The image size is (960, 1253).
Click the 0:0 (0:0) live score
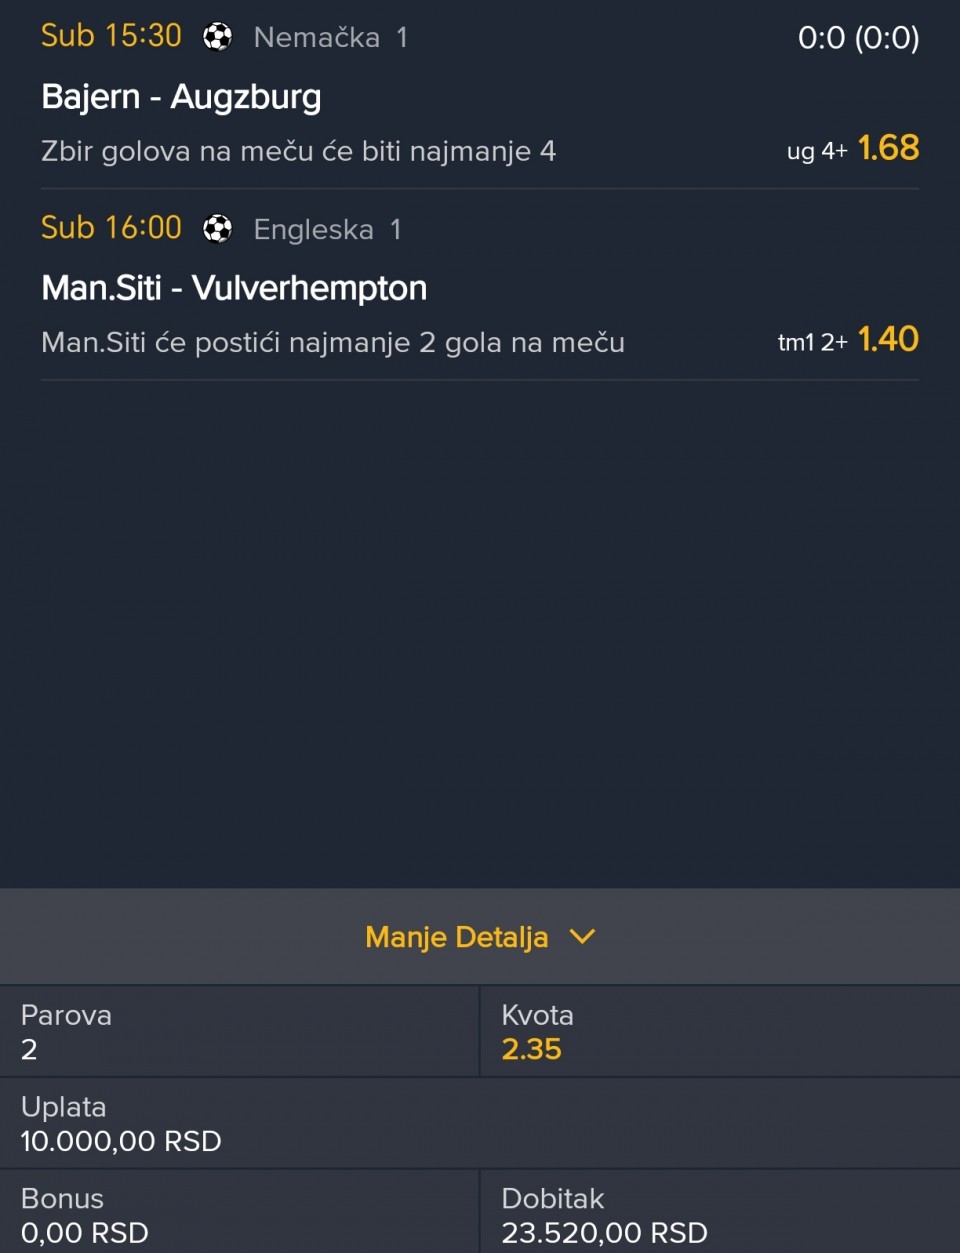858,38
